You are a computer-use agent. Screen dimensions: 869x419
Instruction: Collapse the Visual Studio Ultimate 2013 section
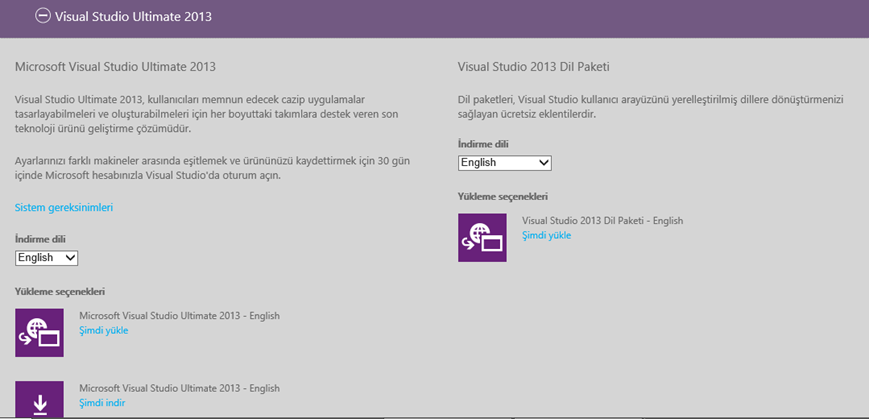42,16
